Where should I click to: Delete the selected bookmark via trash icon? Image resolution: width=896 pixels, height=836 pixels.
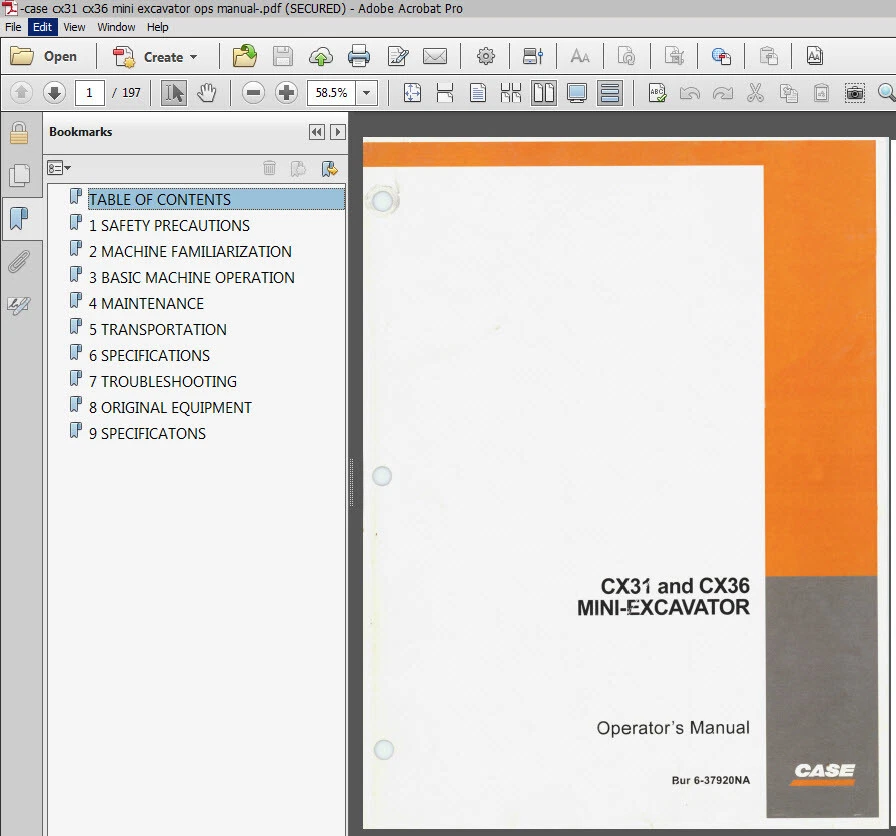[270, 168]
